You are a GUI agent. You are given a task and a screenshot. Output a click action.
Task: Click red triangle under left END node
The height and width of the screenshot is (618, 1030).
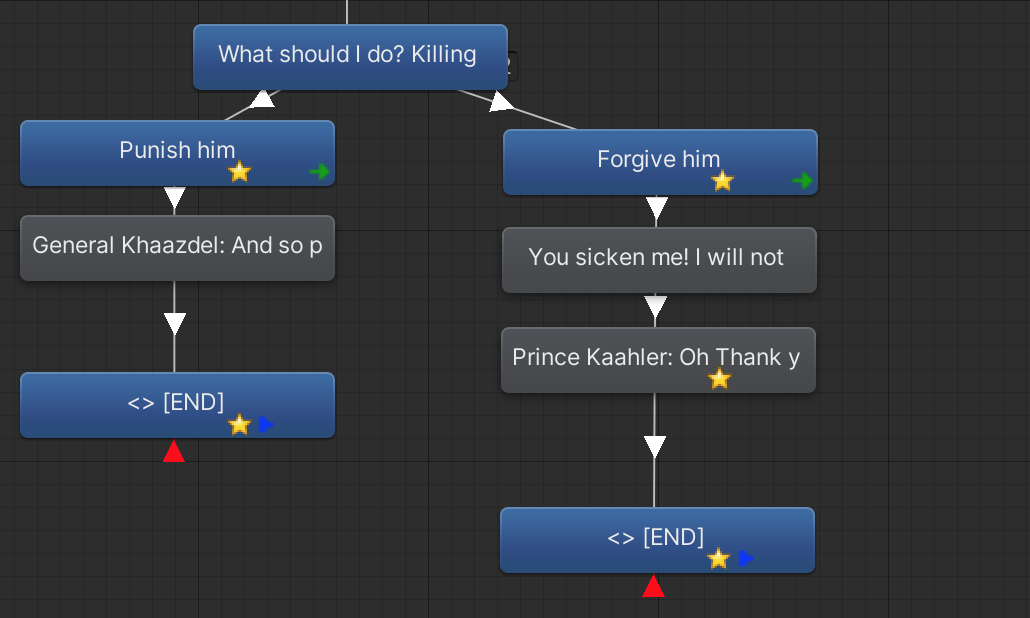(174, 452)
